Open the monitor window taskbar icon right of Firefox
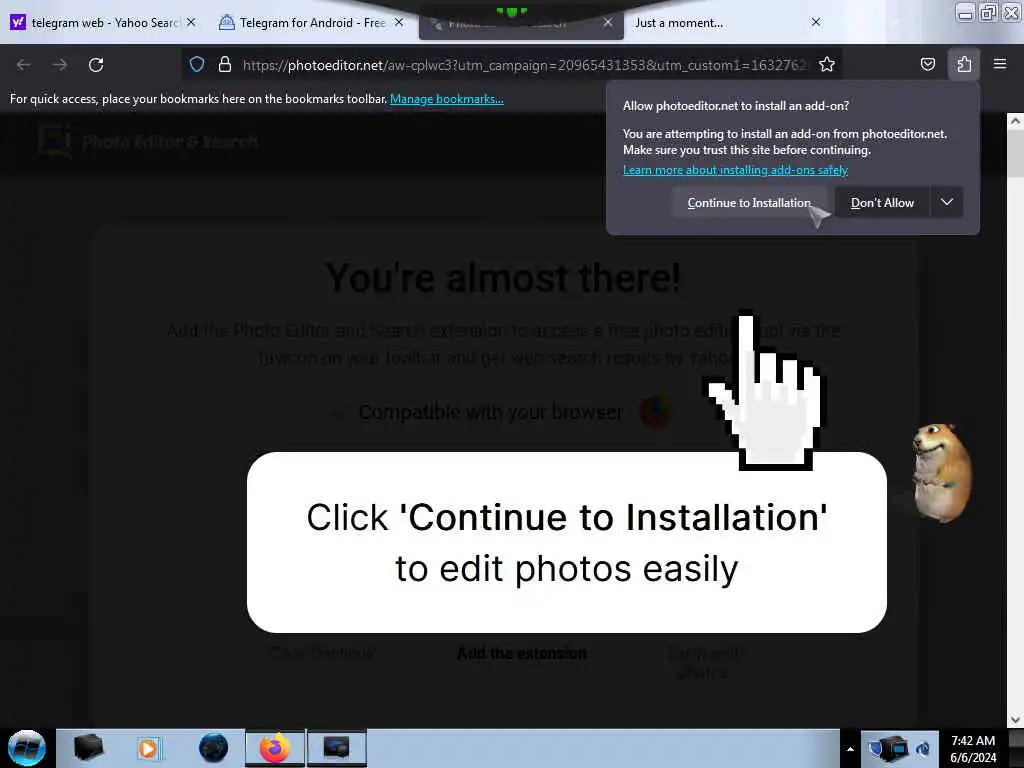The height and width of the screenshot is (768, 1024). (x=336, y=748)
